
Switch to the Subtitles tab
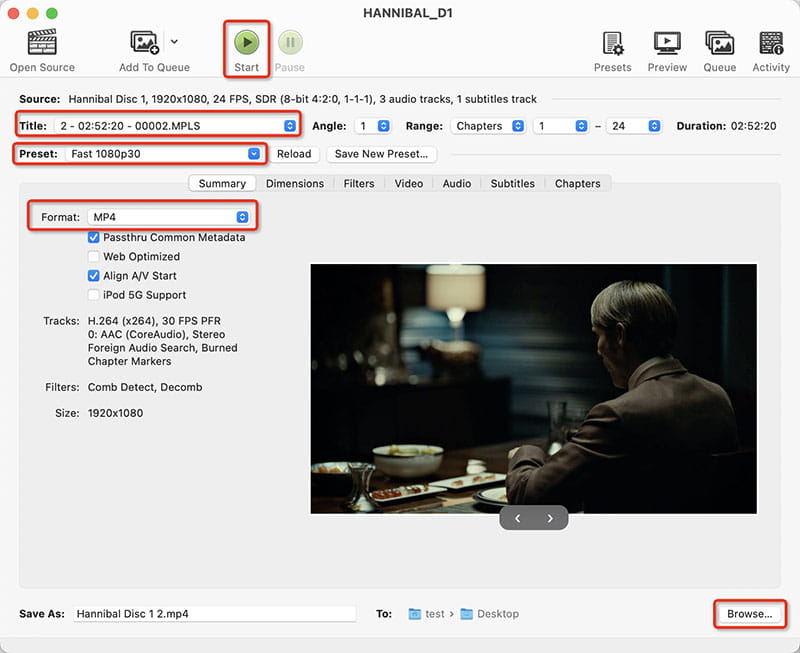click(x=512, y=184)
